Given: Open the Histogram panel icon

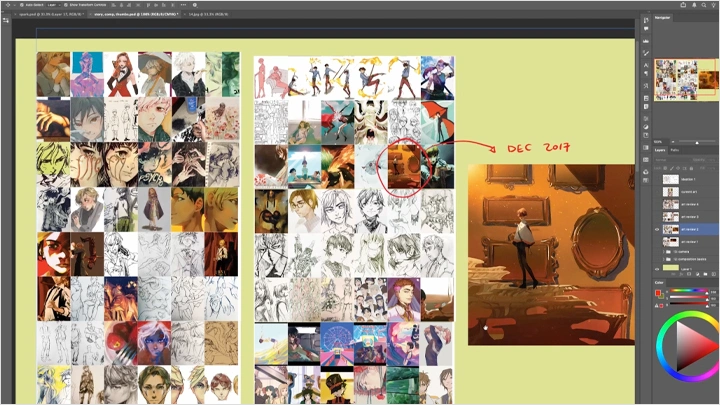Looking at the screenshot, I should coord(646,41).
